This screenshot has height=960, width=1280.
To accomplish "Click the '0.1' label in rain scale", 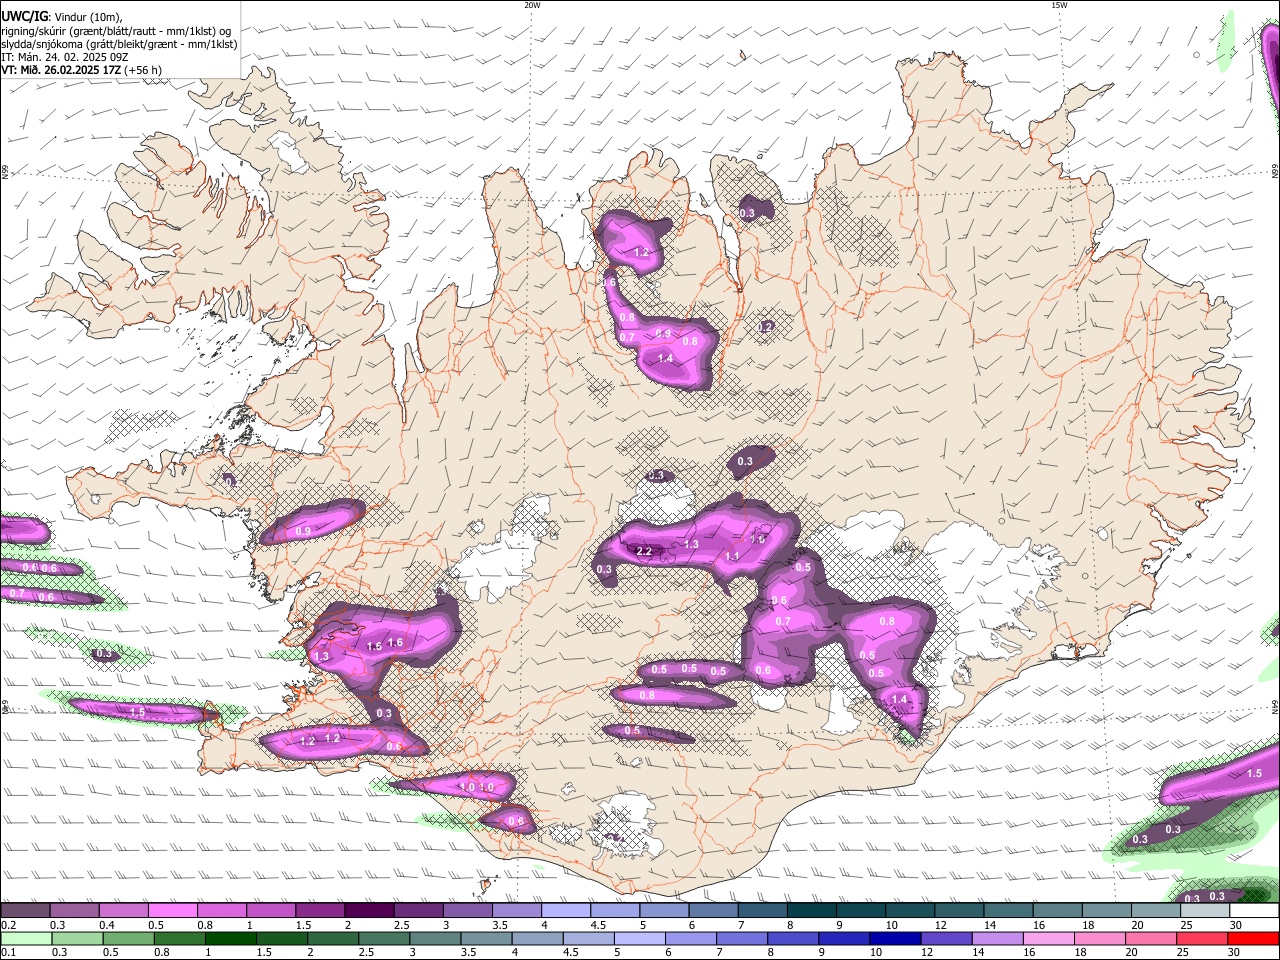I will point(8,953).
